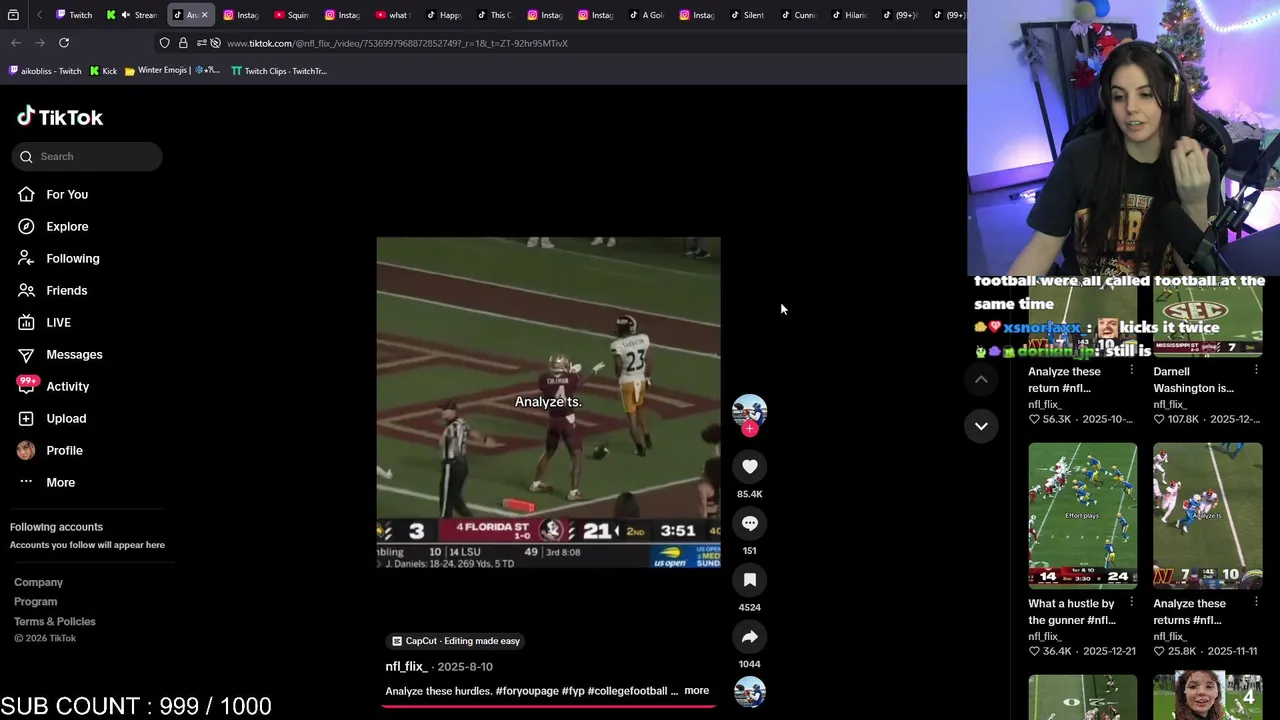Image resolution: width=1280 pixels, height=720 pixels.
Task: Click into the TikTok Search field
Action: tap(87, 156)
